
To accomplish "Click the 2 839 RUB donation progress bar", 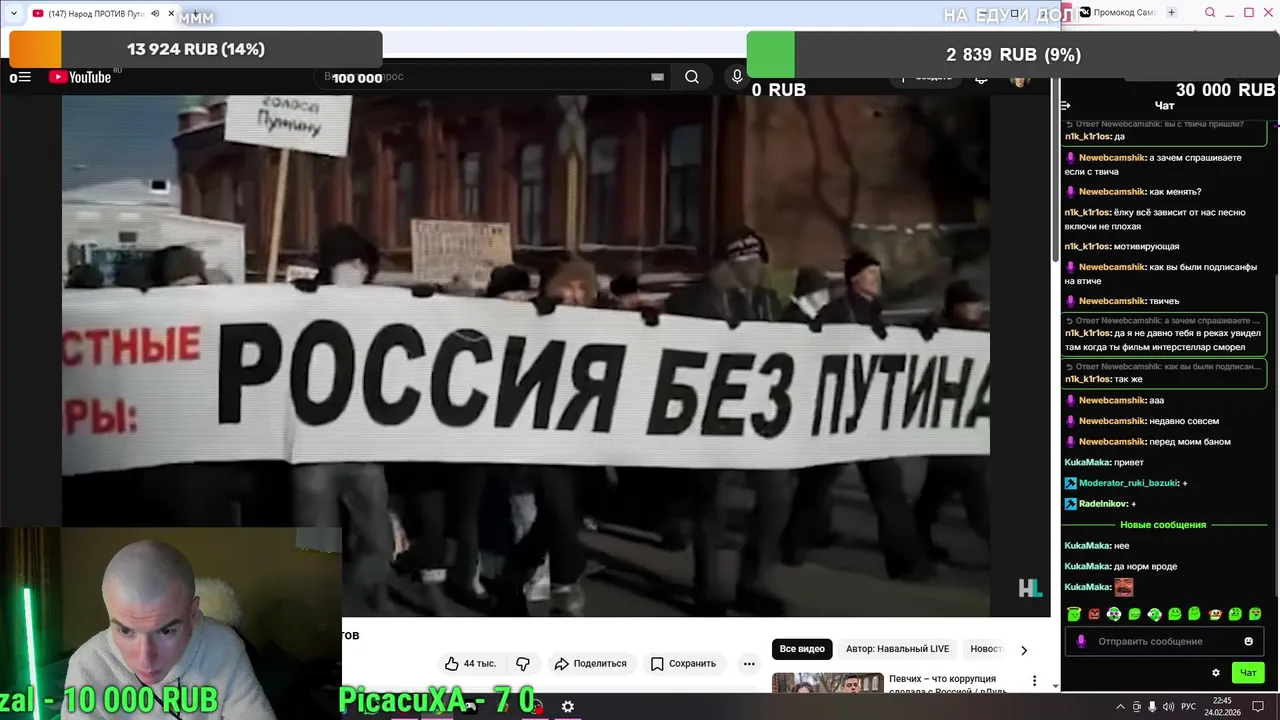I will click(1013, 55).
